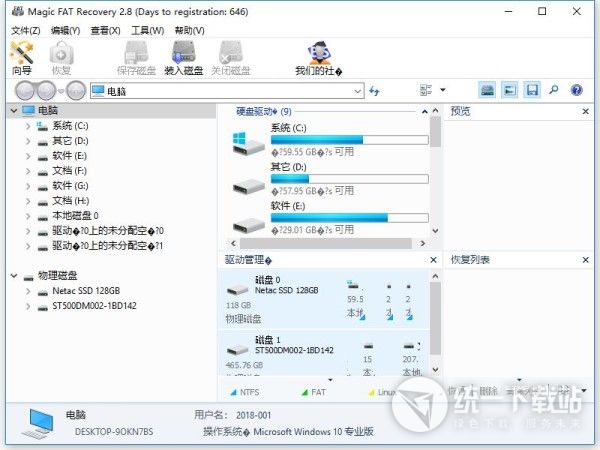Open the 查看(X) menu
Image resolution: width=600 pixels, height=450 pixels.
(x=105, y=31)
